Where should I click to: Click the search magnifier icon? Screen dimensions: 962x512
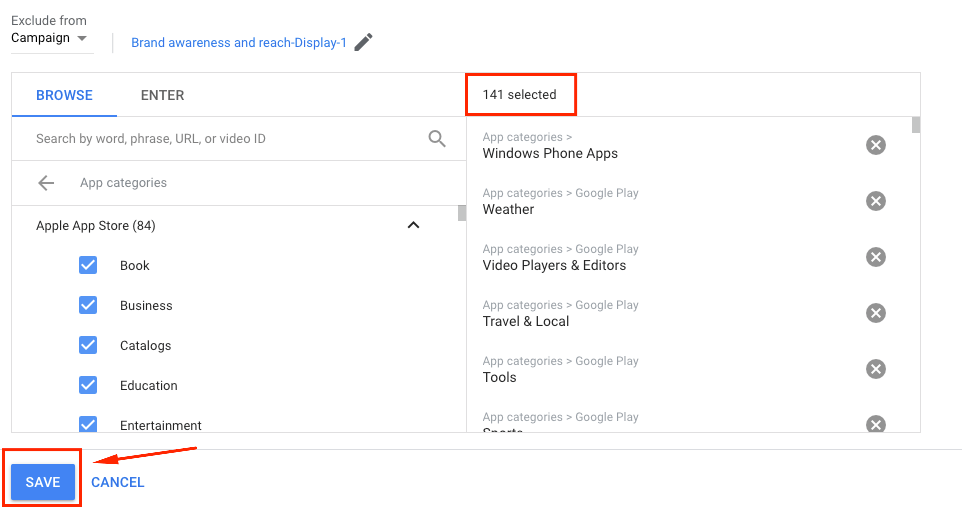[437, 139]
